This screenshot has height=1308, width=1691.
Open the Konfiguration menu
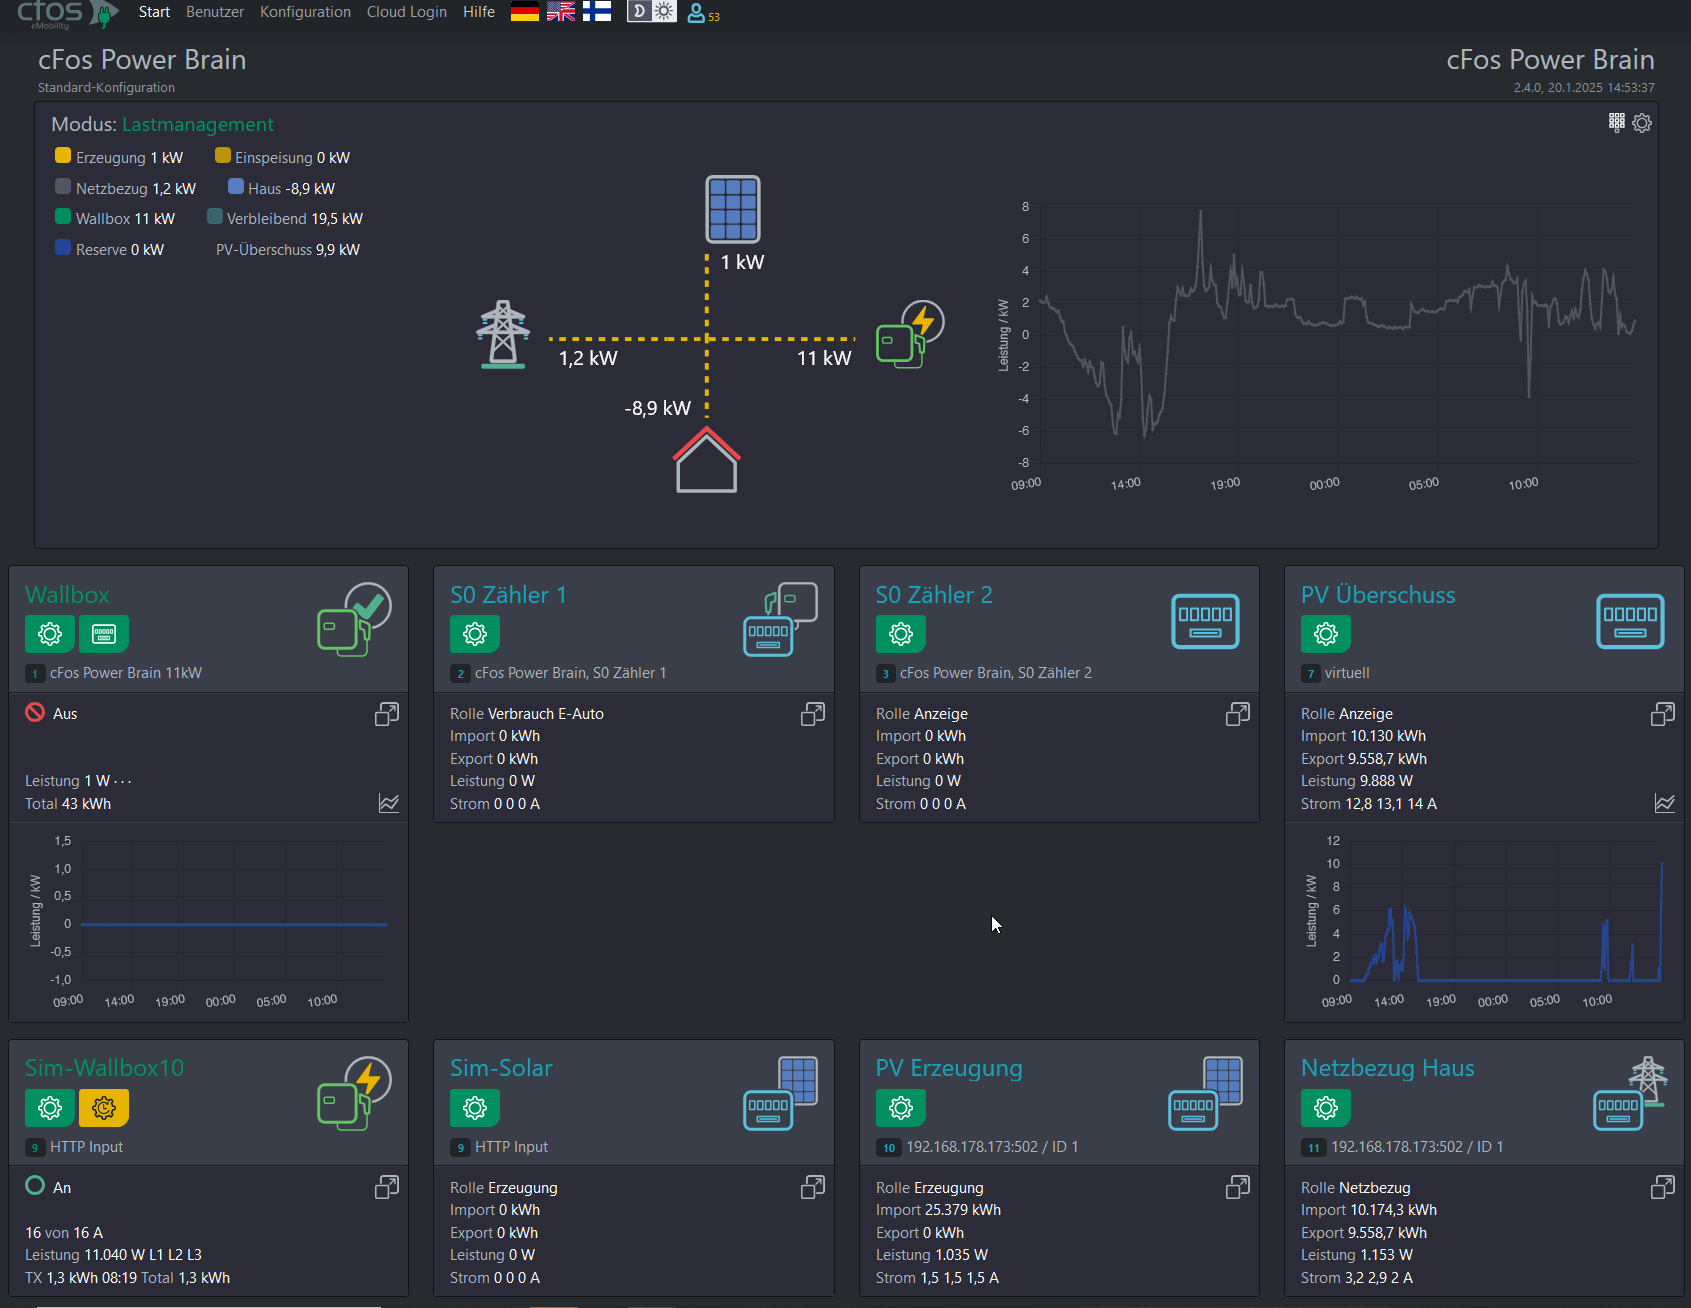(x=305, y=12)
